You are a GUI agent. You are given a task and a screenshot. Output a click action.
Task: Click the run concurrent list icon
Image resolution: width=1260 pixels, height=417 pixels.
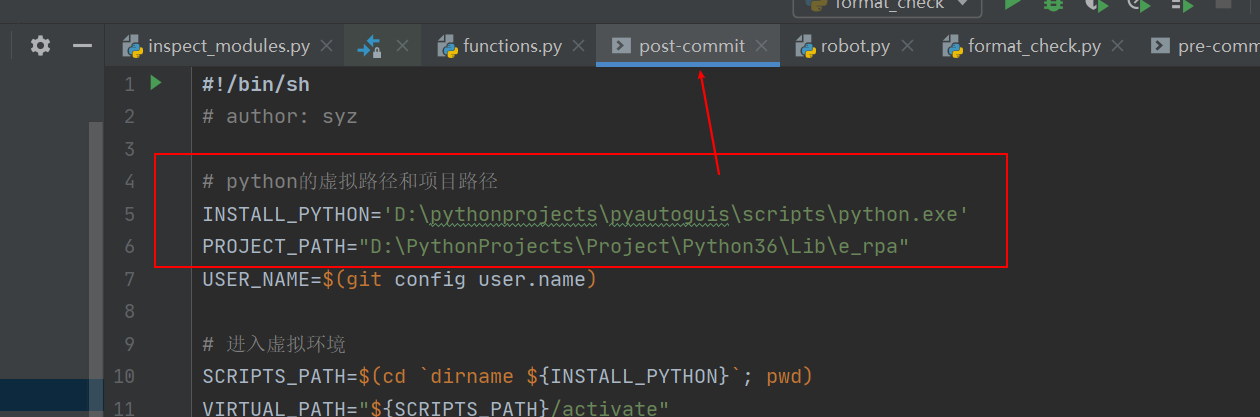tap(1182, 5)
